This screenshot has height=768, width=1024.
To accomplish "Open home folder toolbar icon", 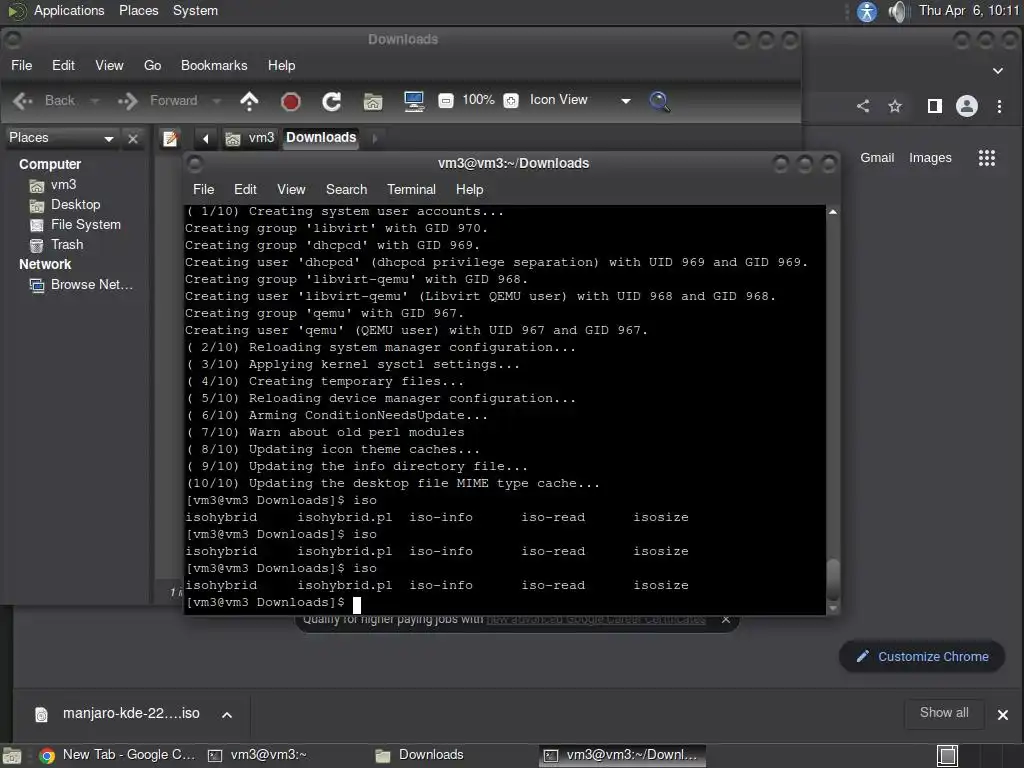I will click(x=372, y=101).
